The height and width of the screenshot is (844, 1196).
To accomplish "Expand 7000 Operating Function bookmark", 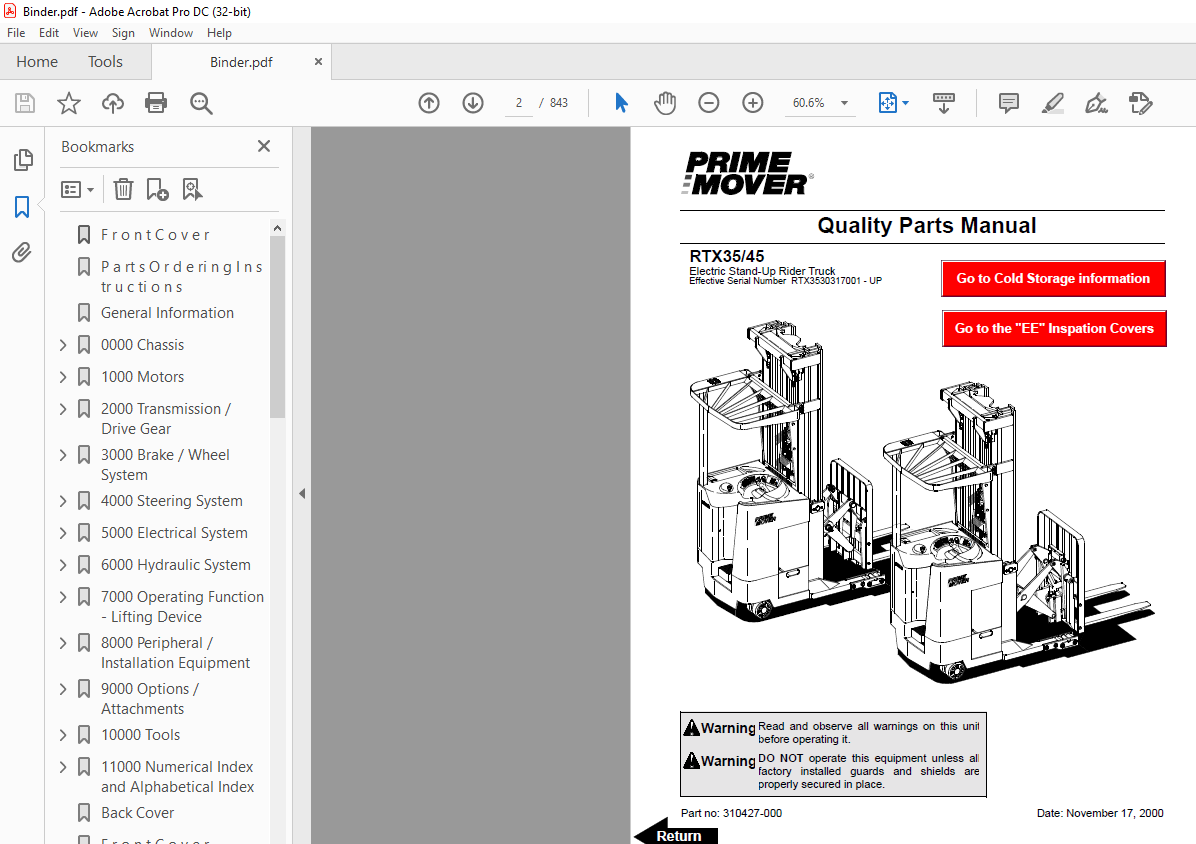I will (x=63, y=598).
